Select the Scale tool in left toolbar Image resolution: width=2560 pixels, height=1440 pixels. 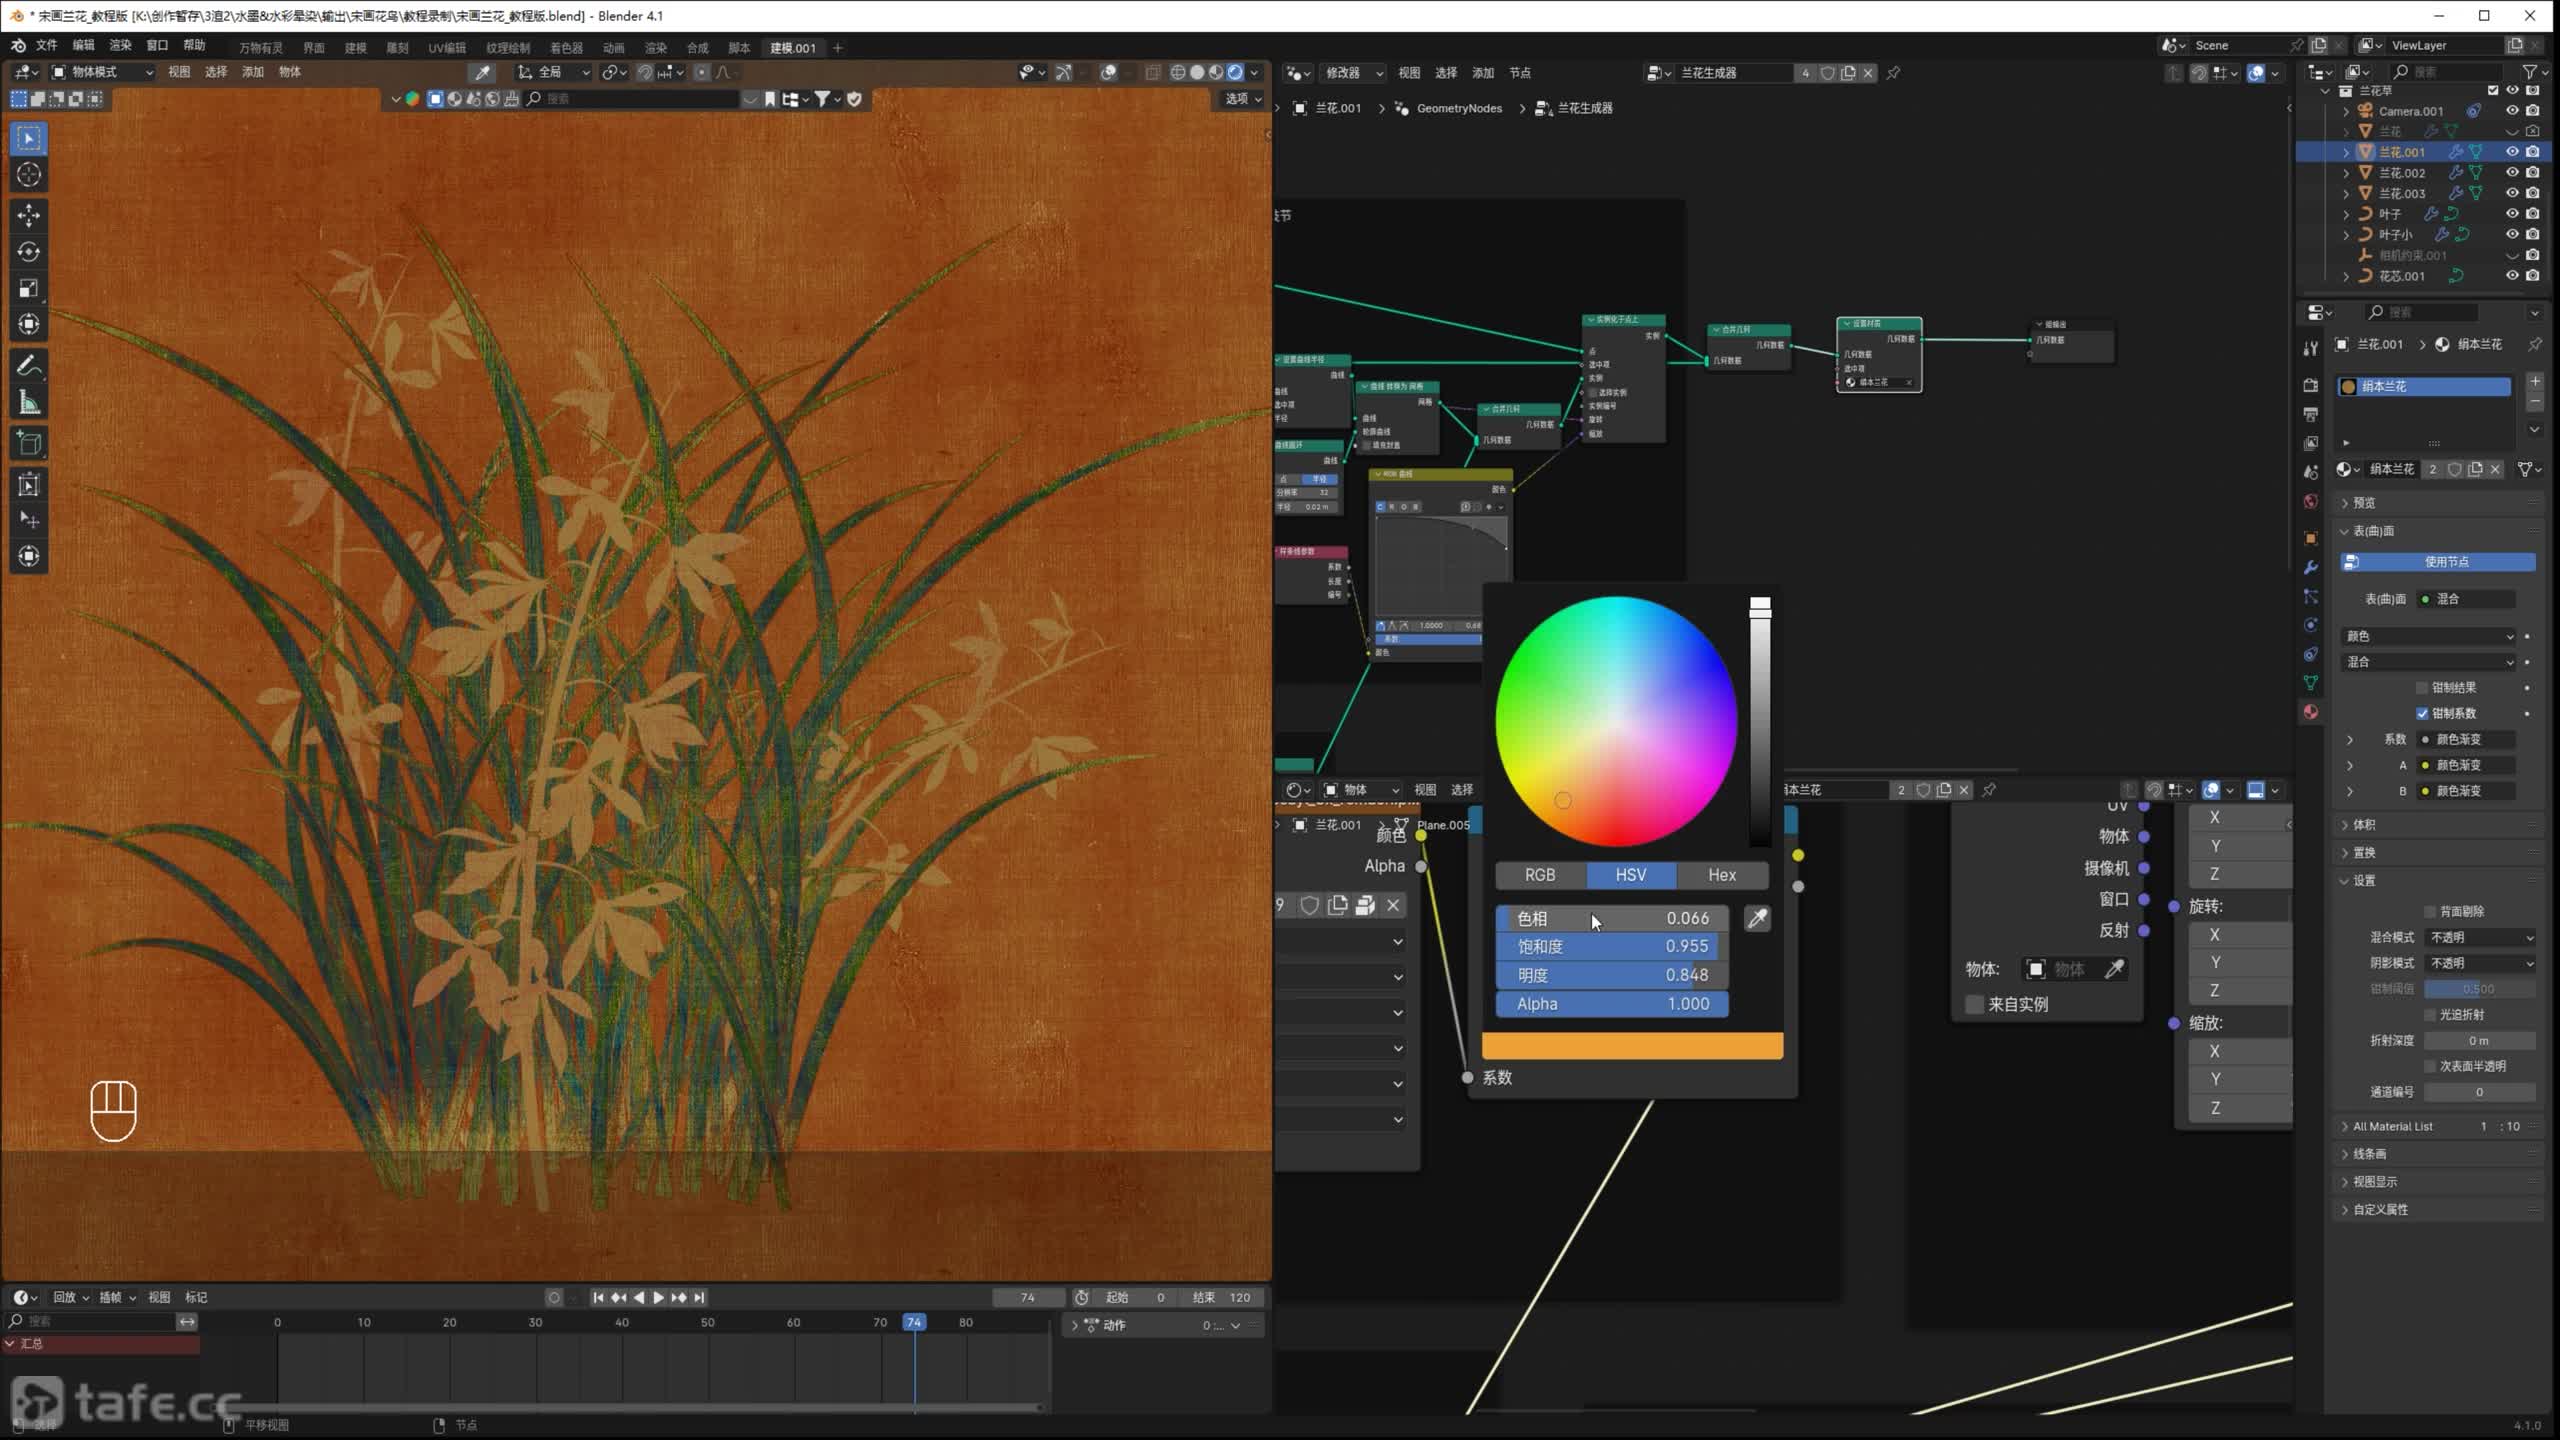(x=28, y=289)
